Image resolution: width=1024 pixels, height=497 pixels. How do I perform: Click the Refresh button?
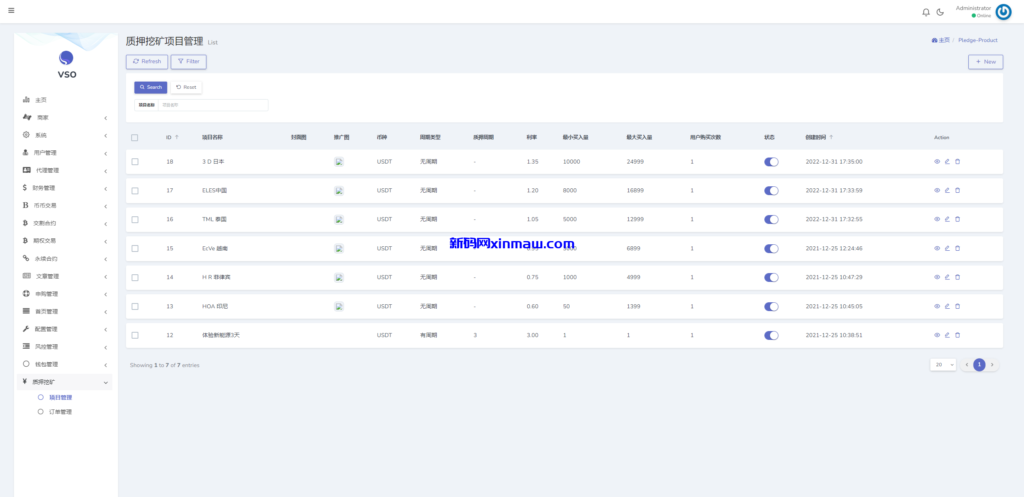point(146,62)
